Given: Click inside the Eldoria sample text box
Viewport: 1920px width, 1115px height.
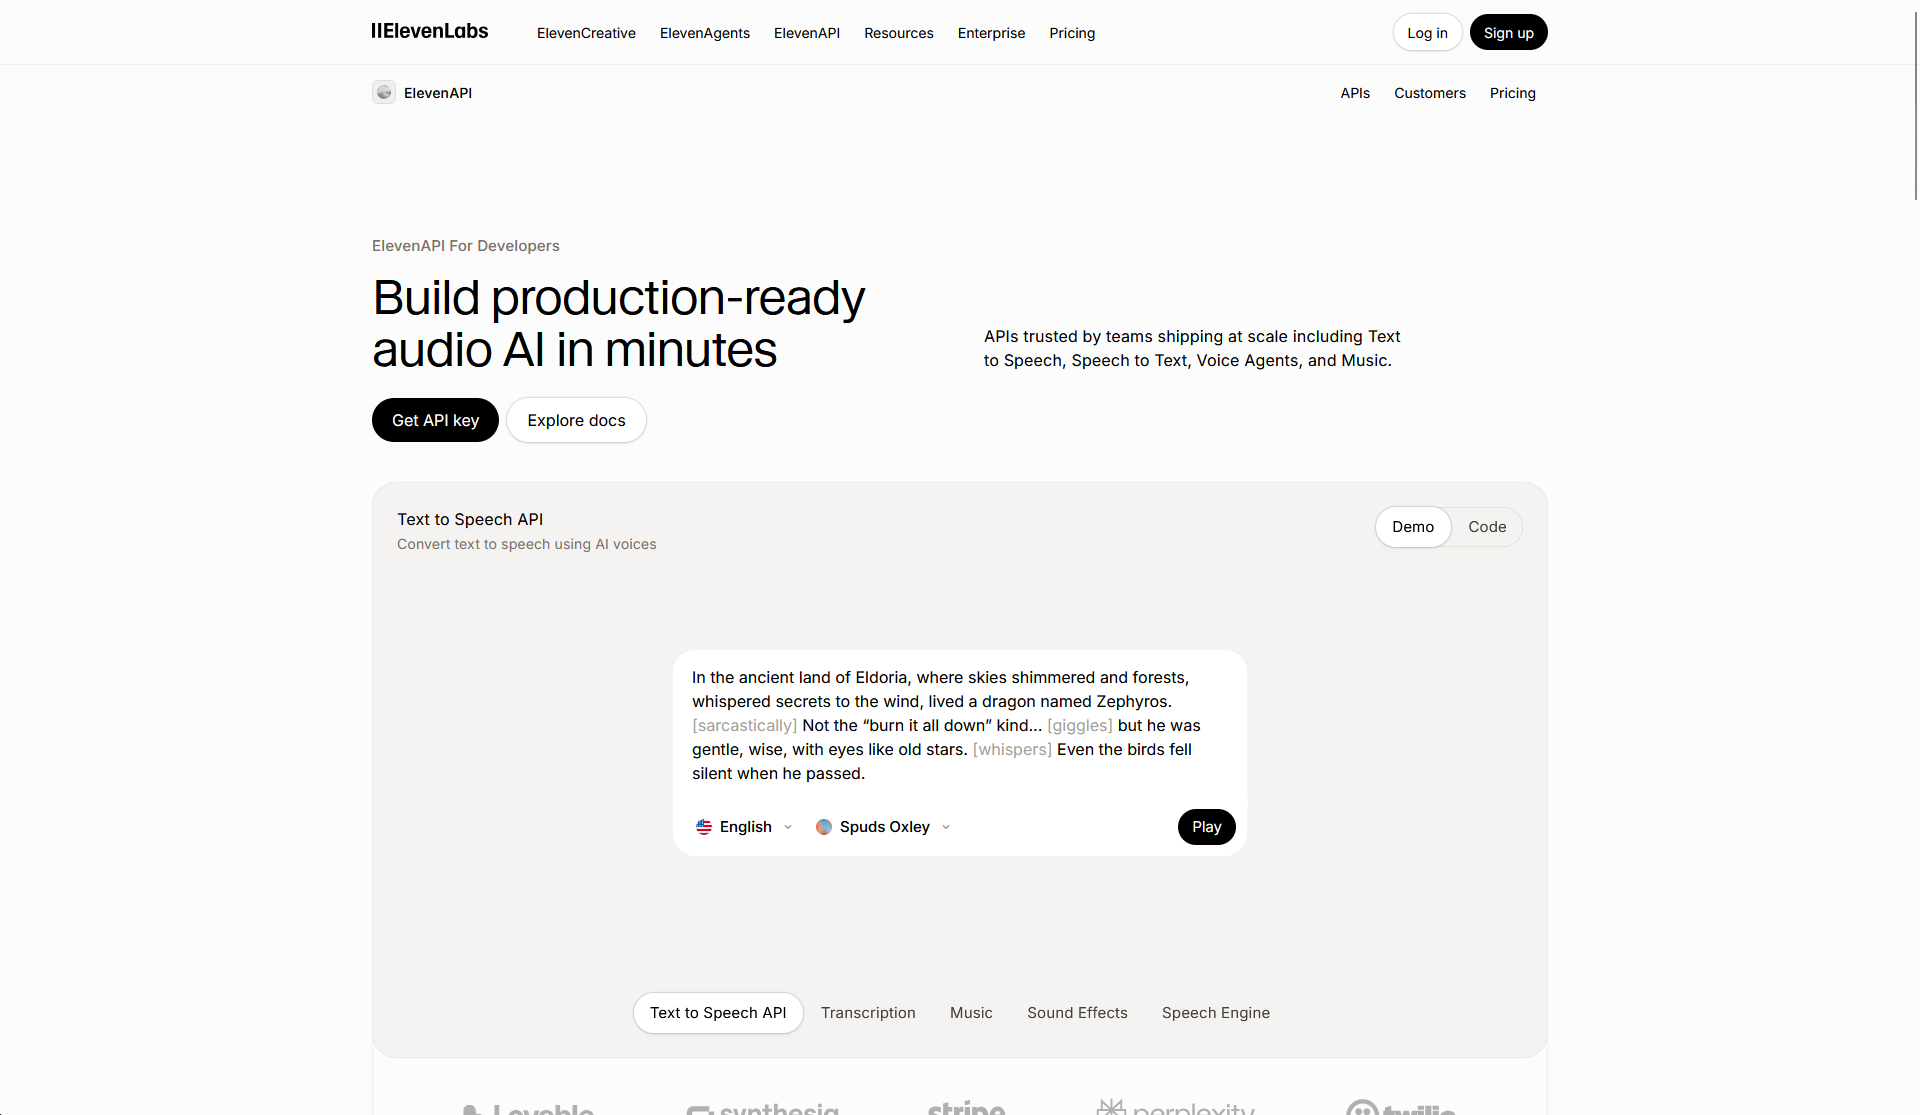Looking at the screenshot, I should (x=960, y=726).
